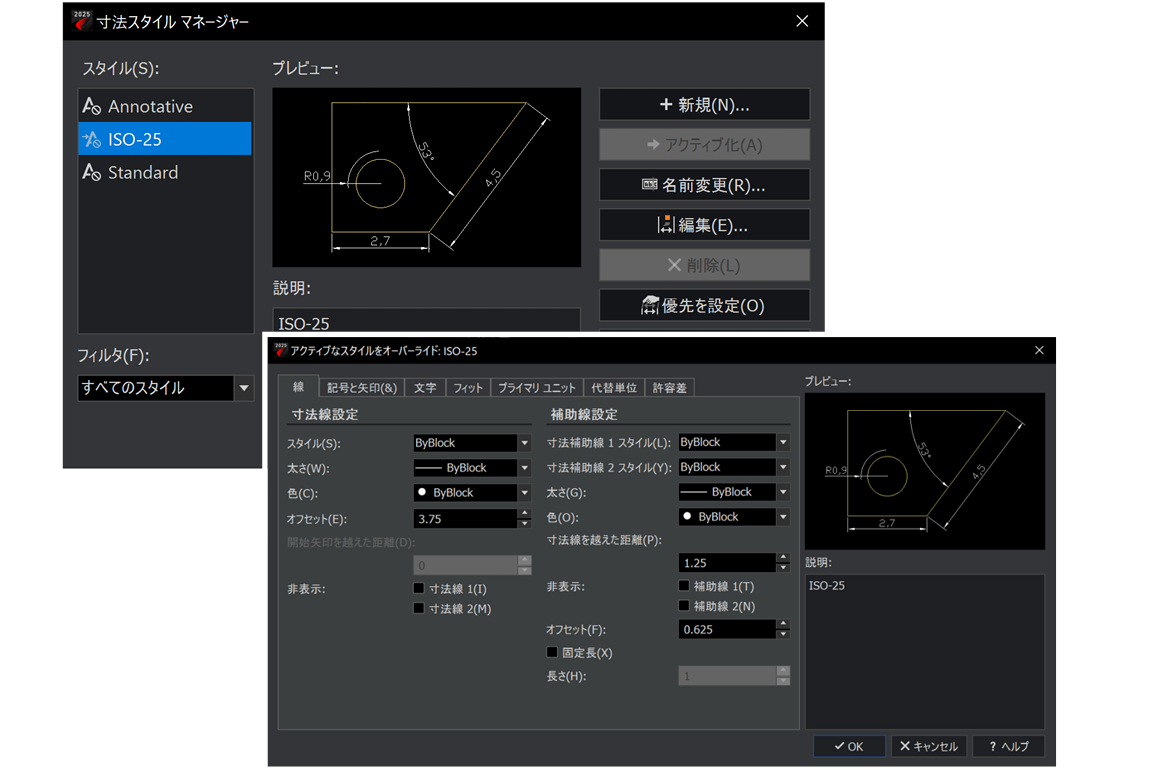This screenshot has width=1167, height=771.
Task: Click the 新規(N) new style button
Action: [x=704, y=105]
